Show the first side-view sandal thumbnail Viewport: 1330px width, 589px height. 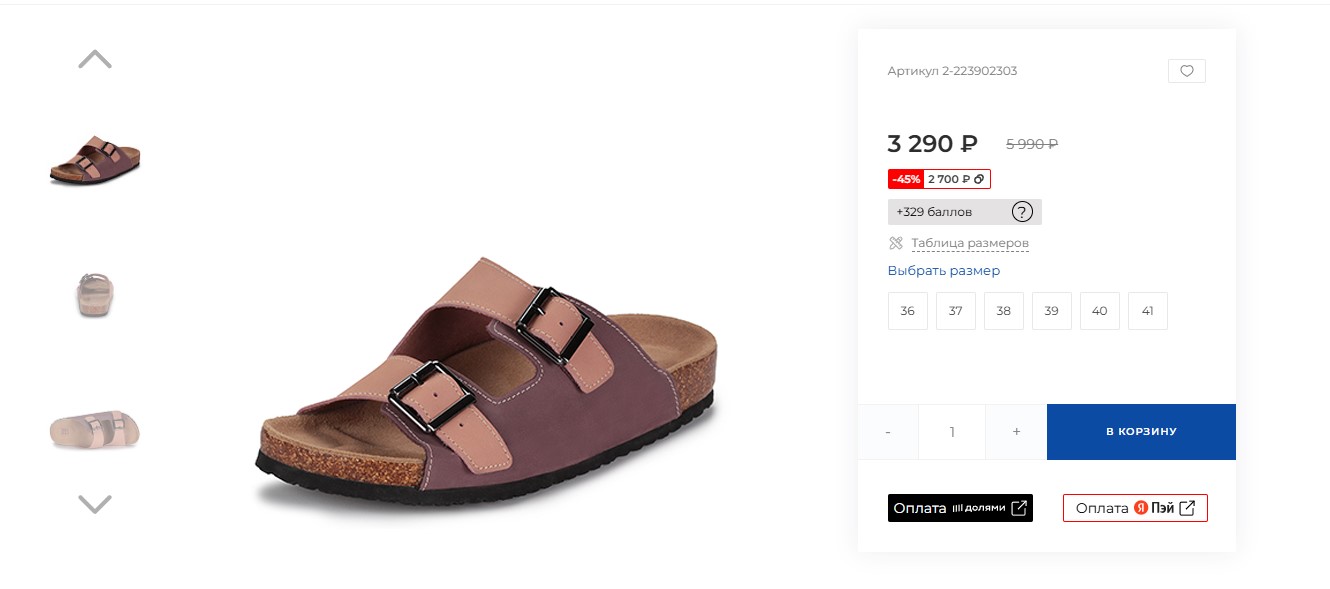click(x=95, y=160)
